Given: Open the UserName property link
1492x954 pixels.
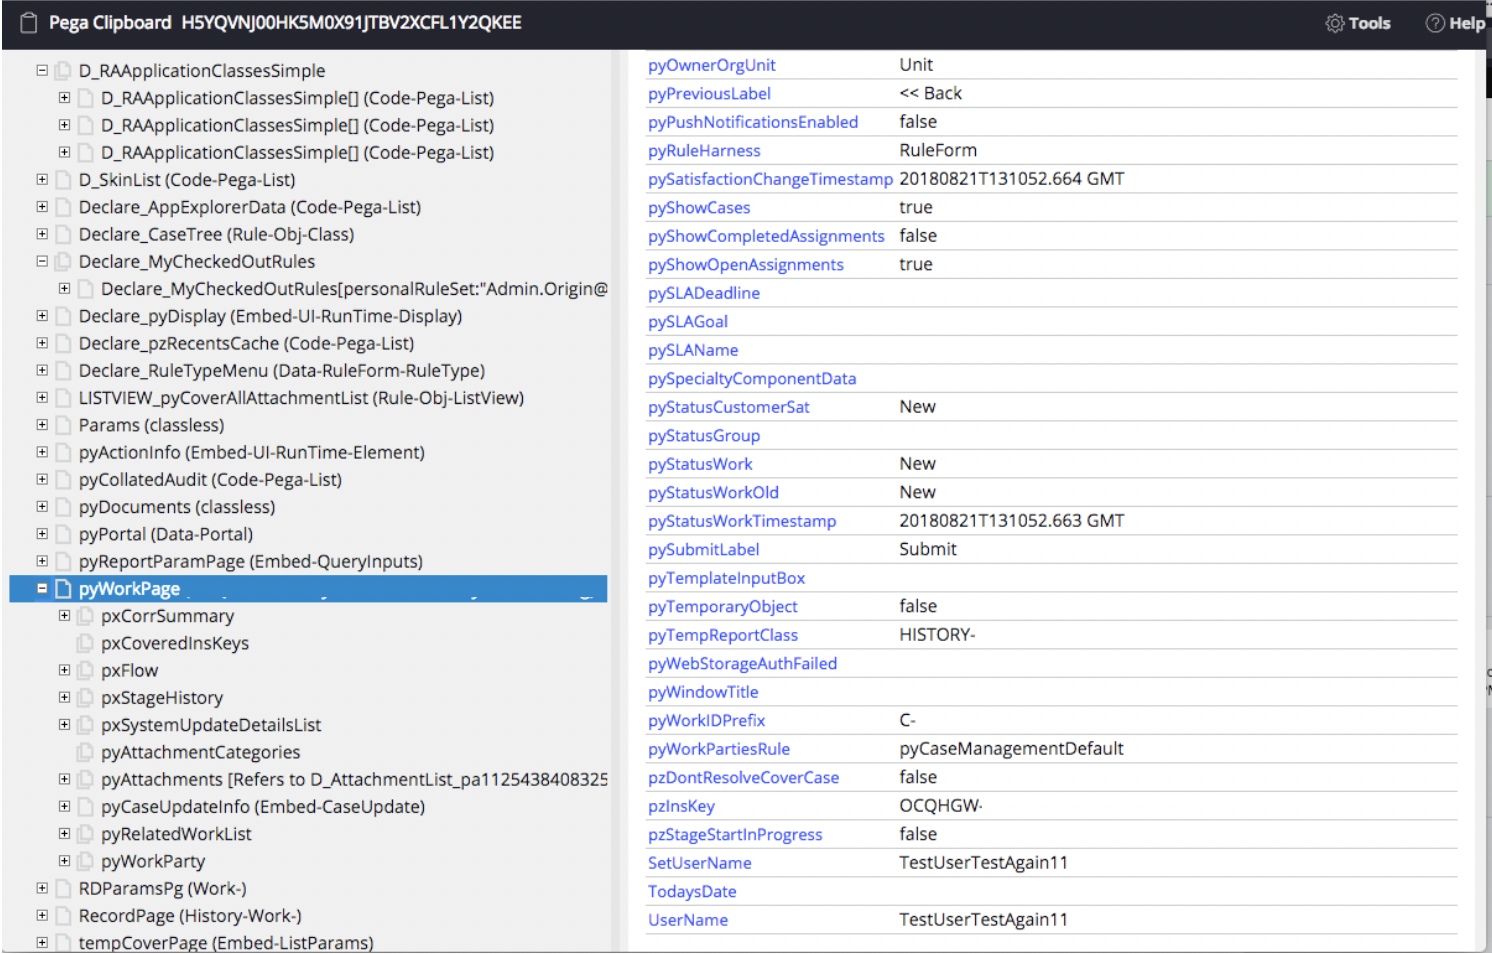Looking at the screenshot, I should coord(688,920).
